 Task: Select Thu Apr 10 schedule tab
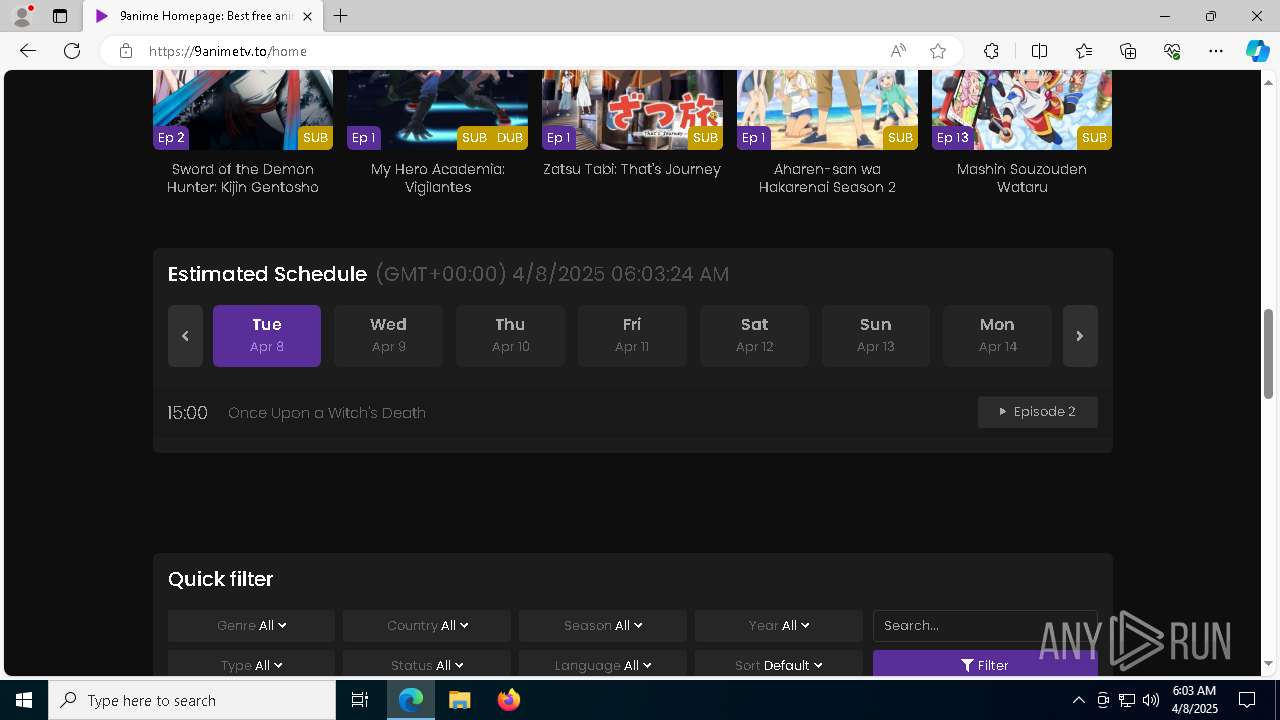[511, 336]
